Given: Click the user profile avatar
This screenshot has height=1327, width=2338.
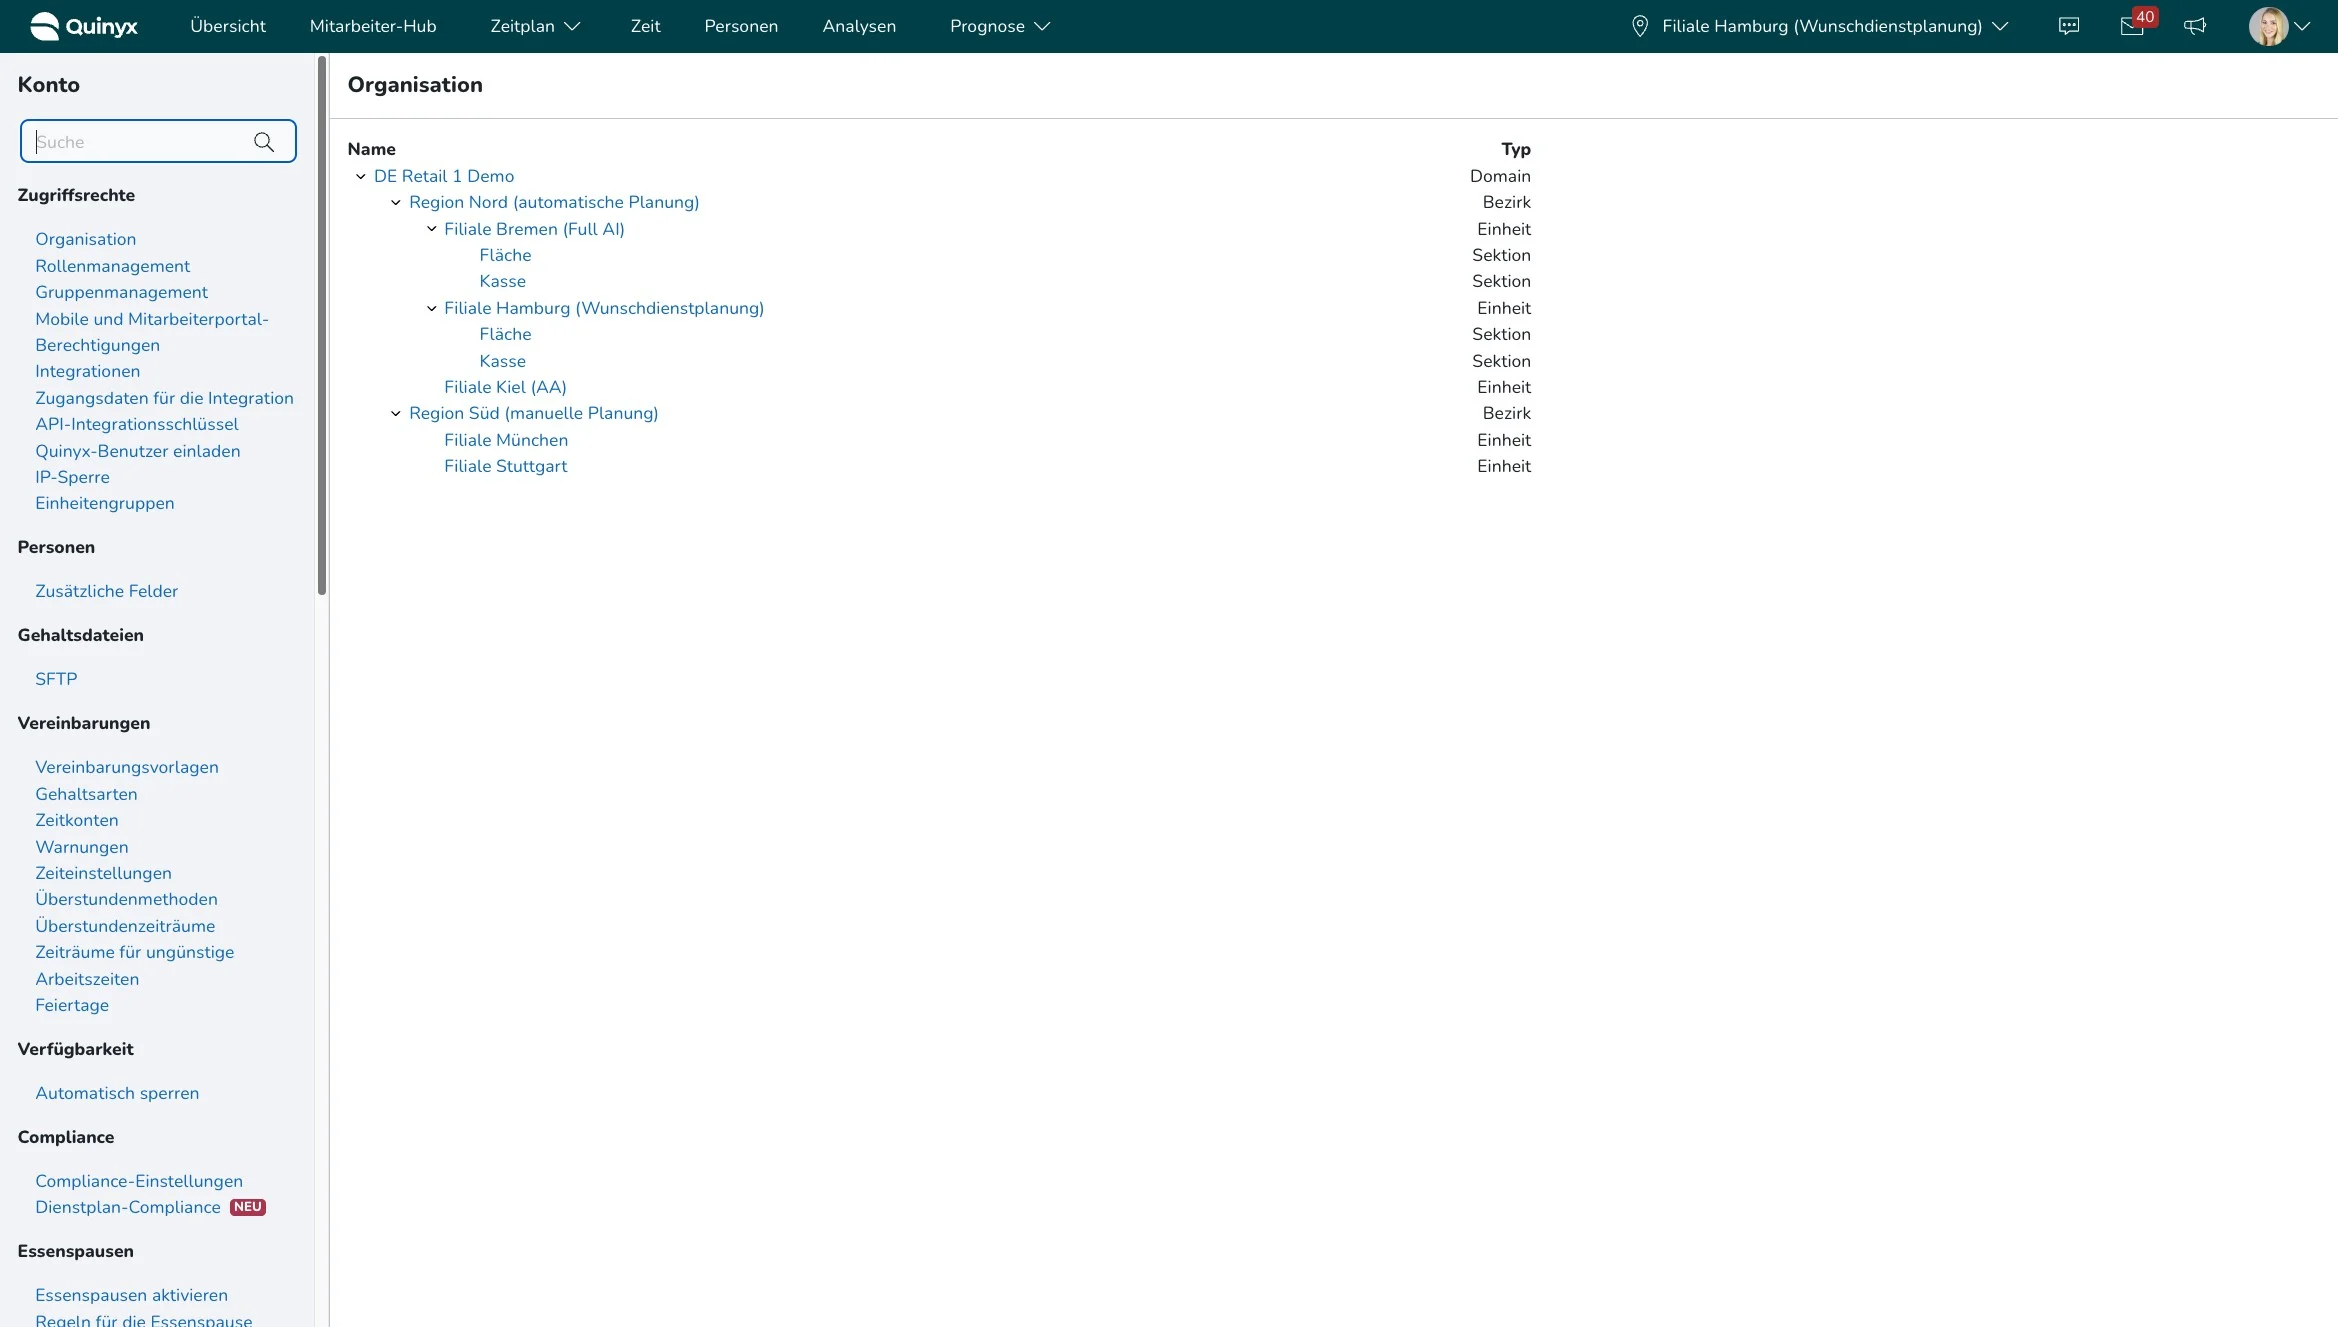Looking at the screenshot, I should click(2267, 26).
